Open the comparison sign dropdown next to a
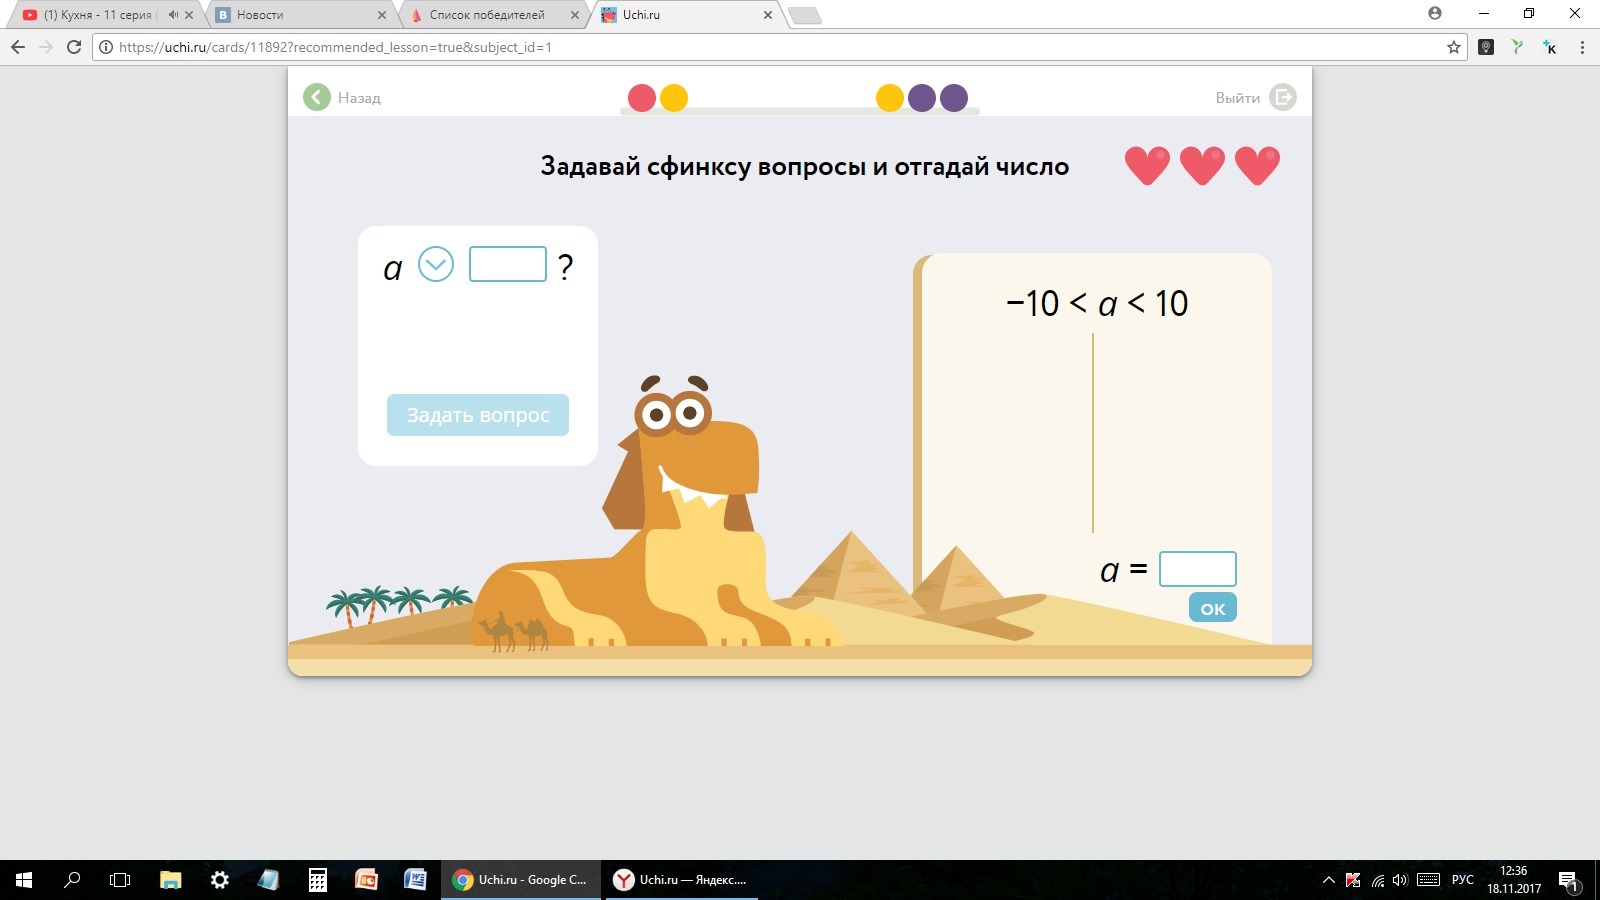Image resolution: width=1600 pixels, height=900 pixels. pos(433,263)
